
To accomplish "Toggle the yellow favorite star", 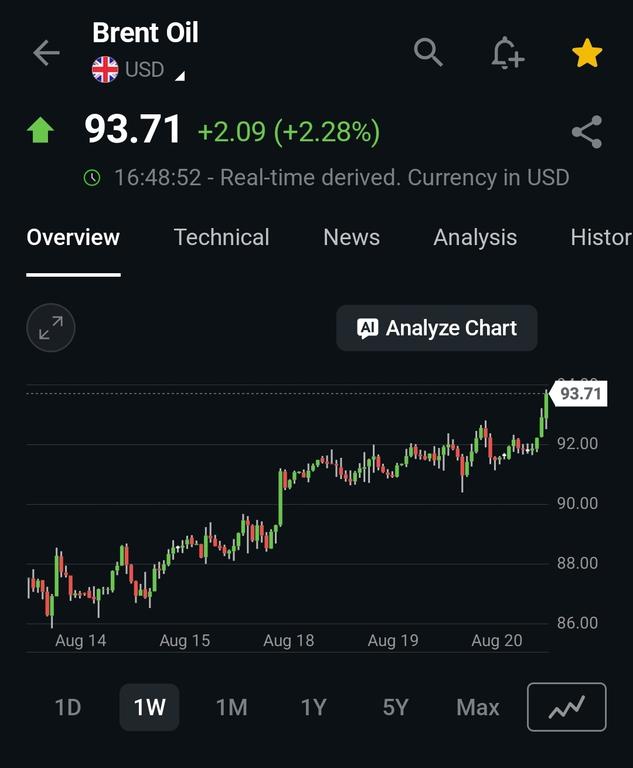I will [586, 53].
